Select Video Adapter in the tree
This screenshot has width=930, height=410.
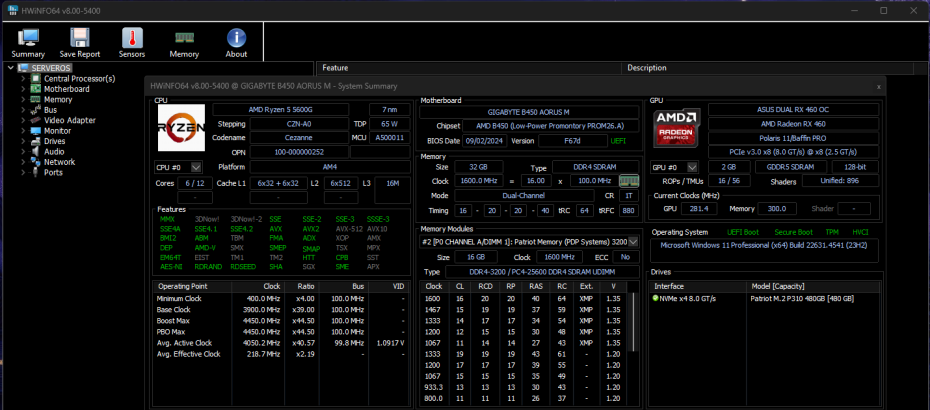pyautogui.click(x=69, y=120)
